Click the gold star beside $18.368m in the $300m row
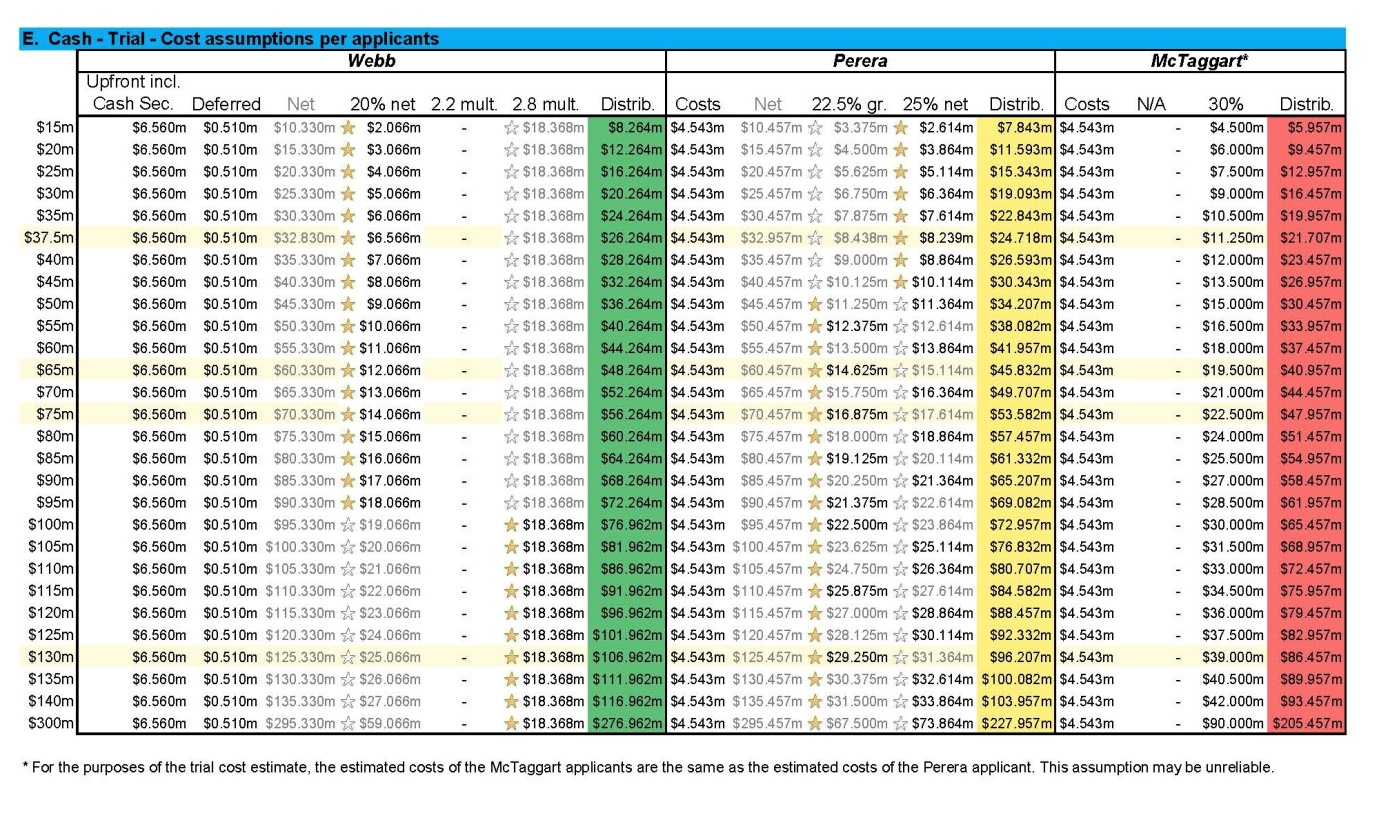Image resolution: width=1379 pixels, height=820 pixels. tap(512, 724)
